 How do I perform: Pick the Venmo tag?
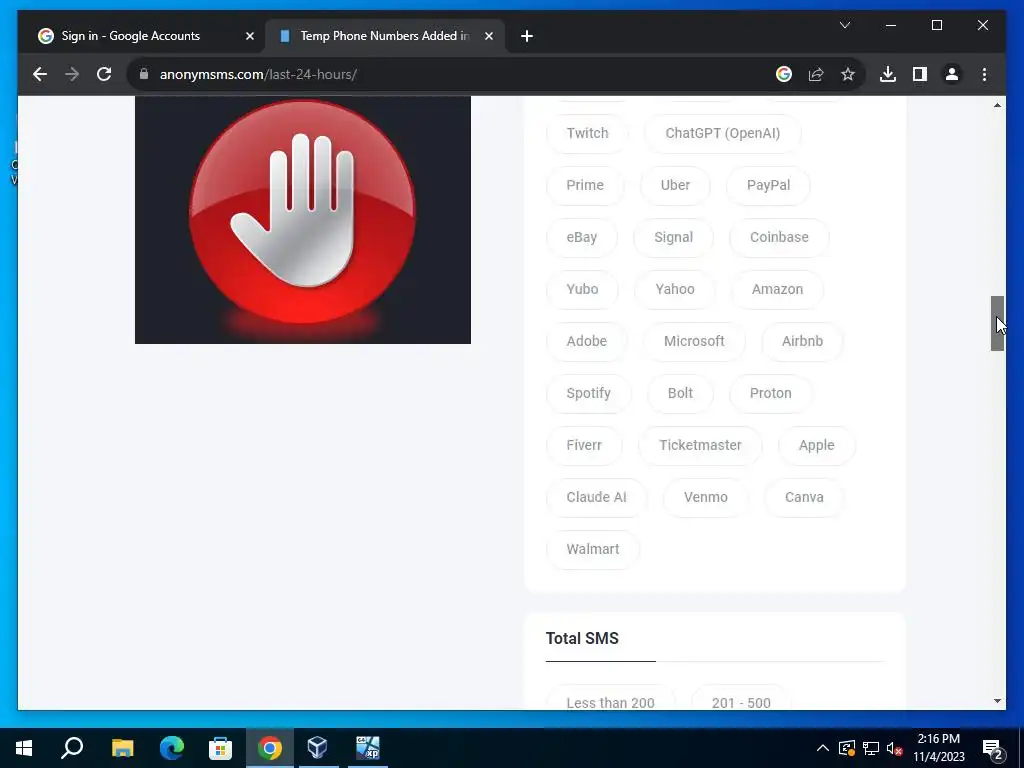(705, 497)
